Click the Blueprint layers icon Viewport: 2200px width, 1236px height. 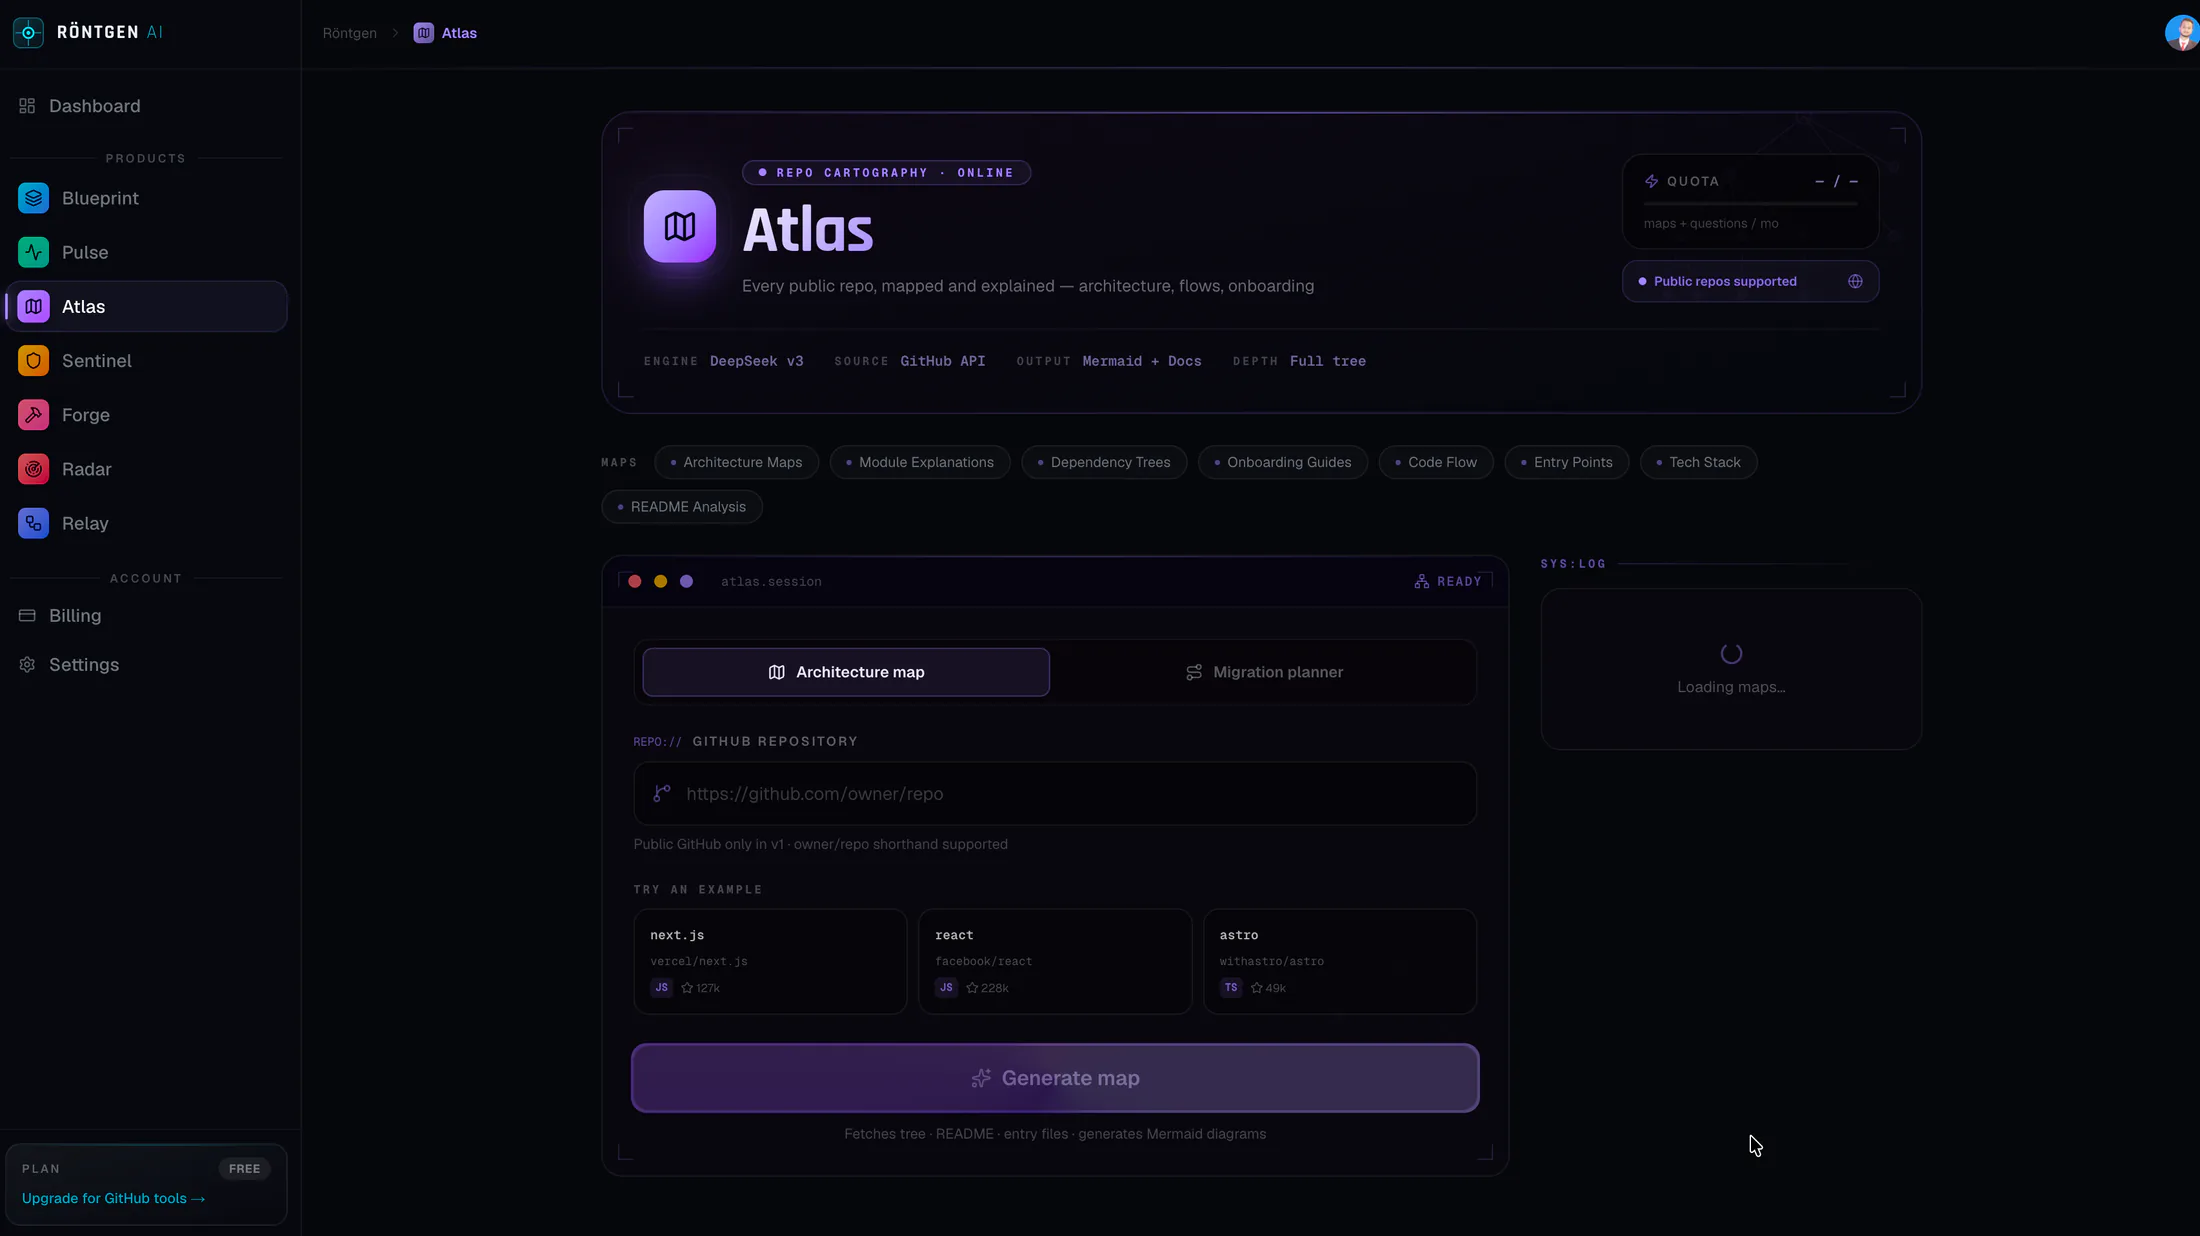tap(33, 198)
